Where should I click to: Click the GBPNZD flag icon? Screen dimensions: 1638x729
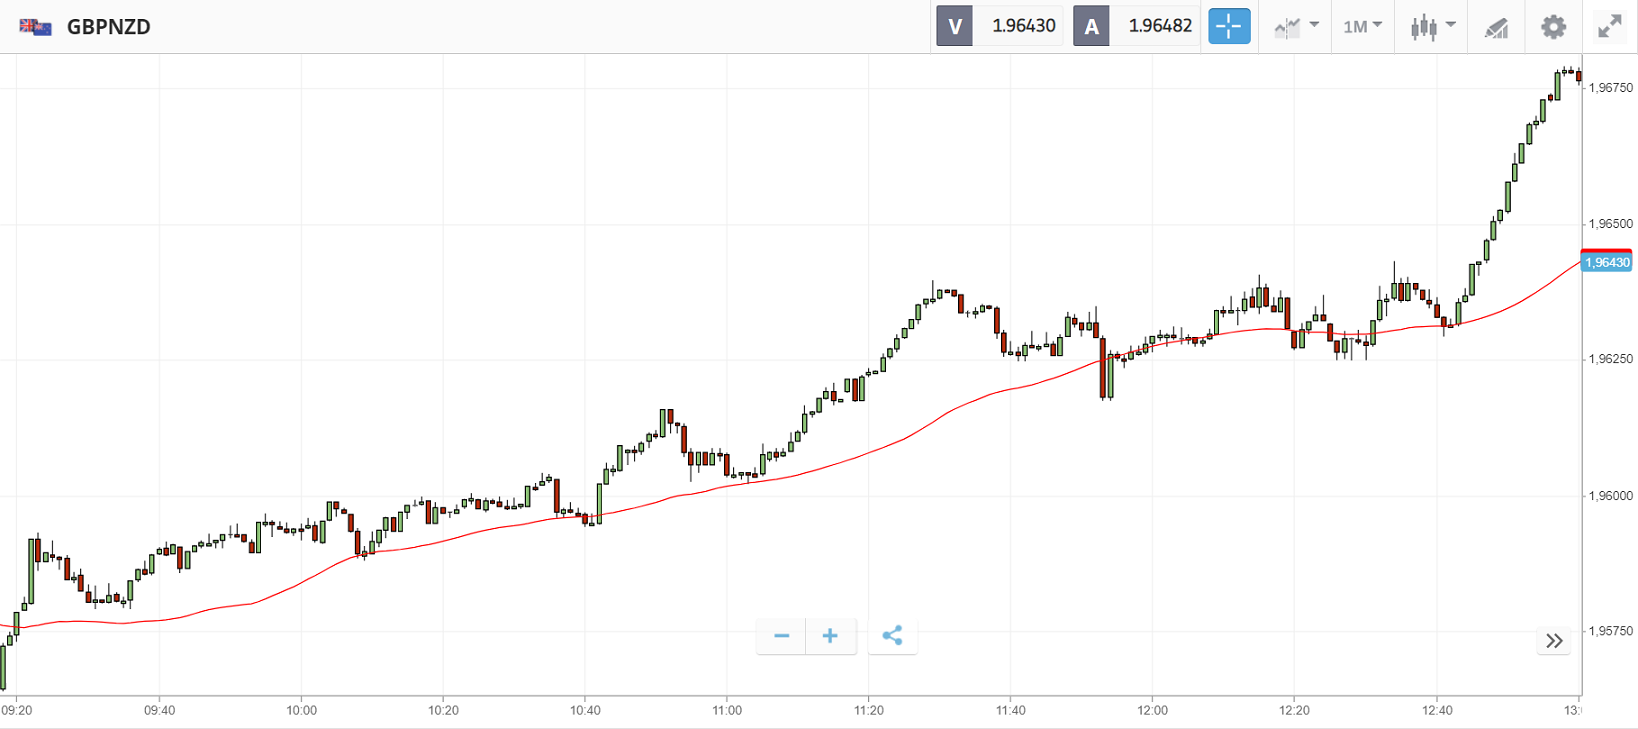(36, 27)
